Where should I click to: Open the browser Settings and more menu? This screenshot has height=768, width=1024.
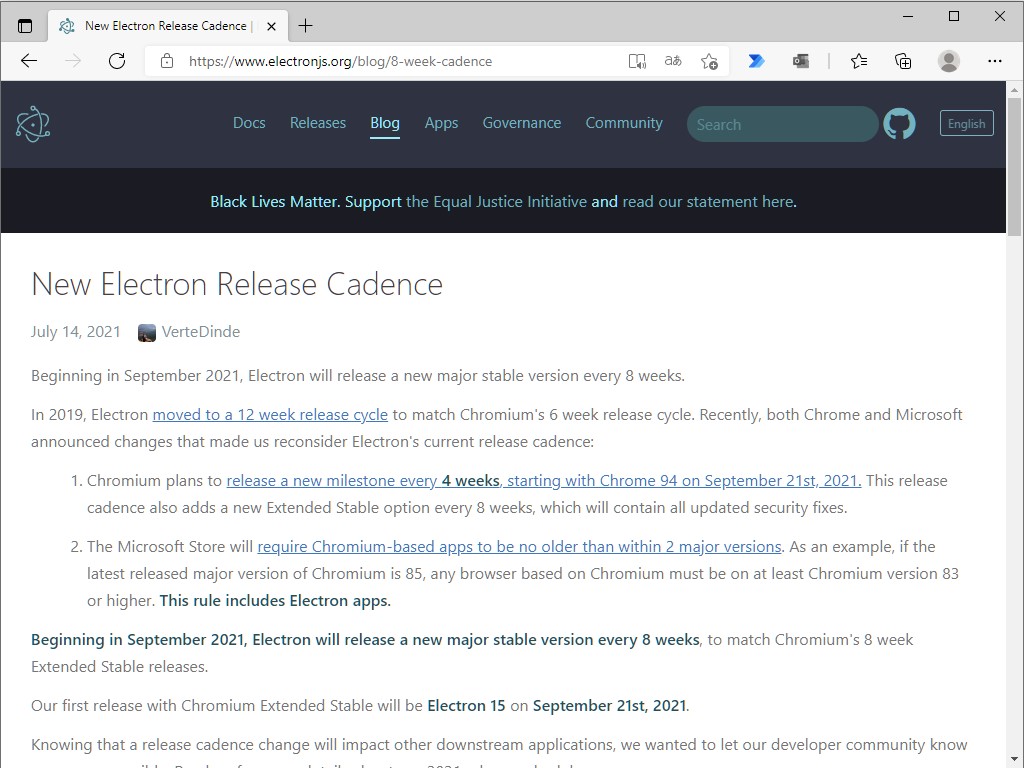pos(995,61)
